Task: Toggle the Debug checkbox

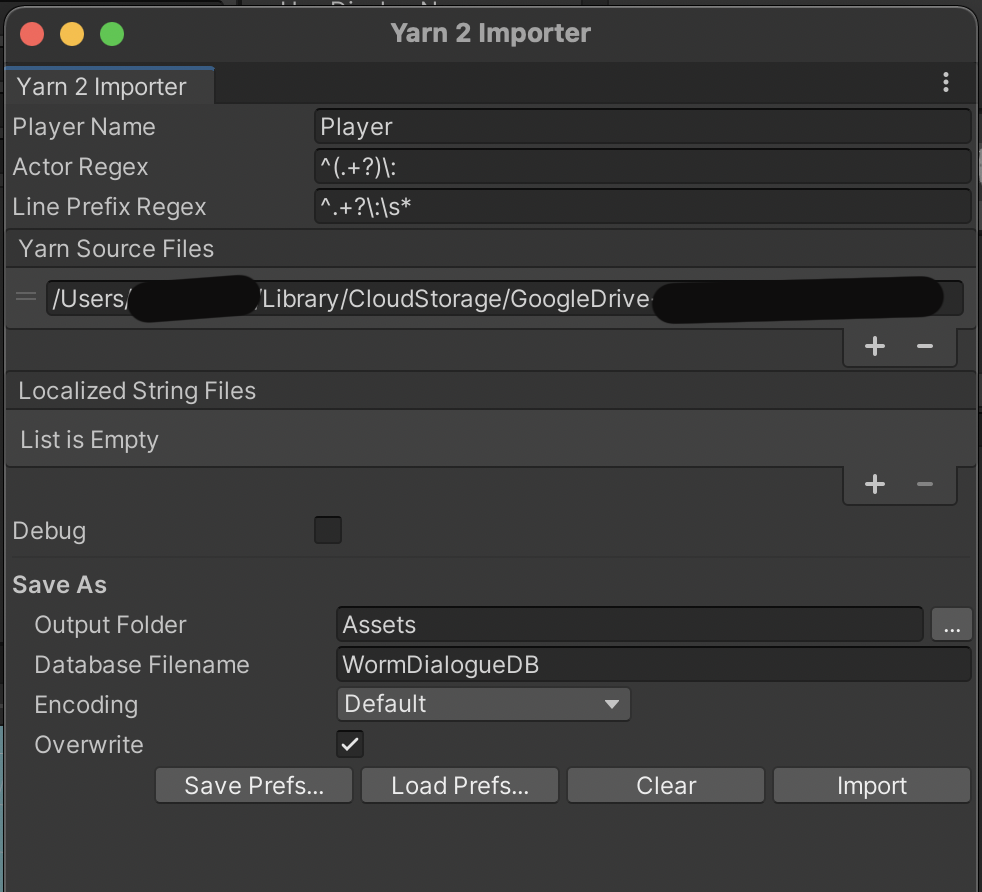Action: [x=328, y=530]
